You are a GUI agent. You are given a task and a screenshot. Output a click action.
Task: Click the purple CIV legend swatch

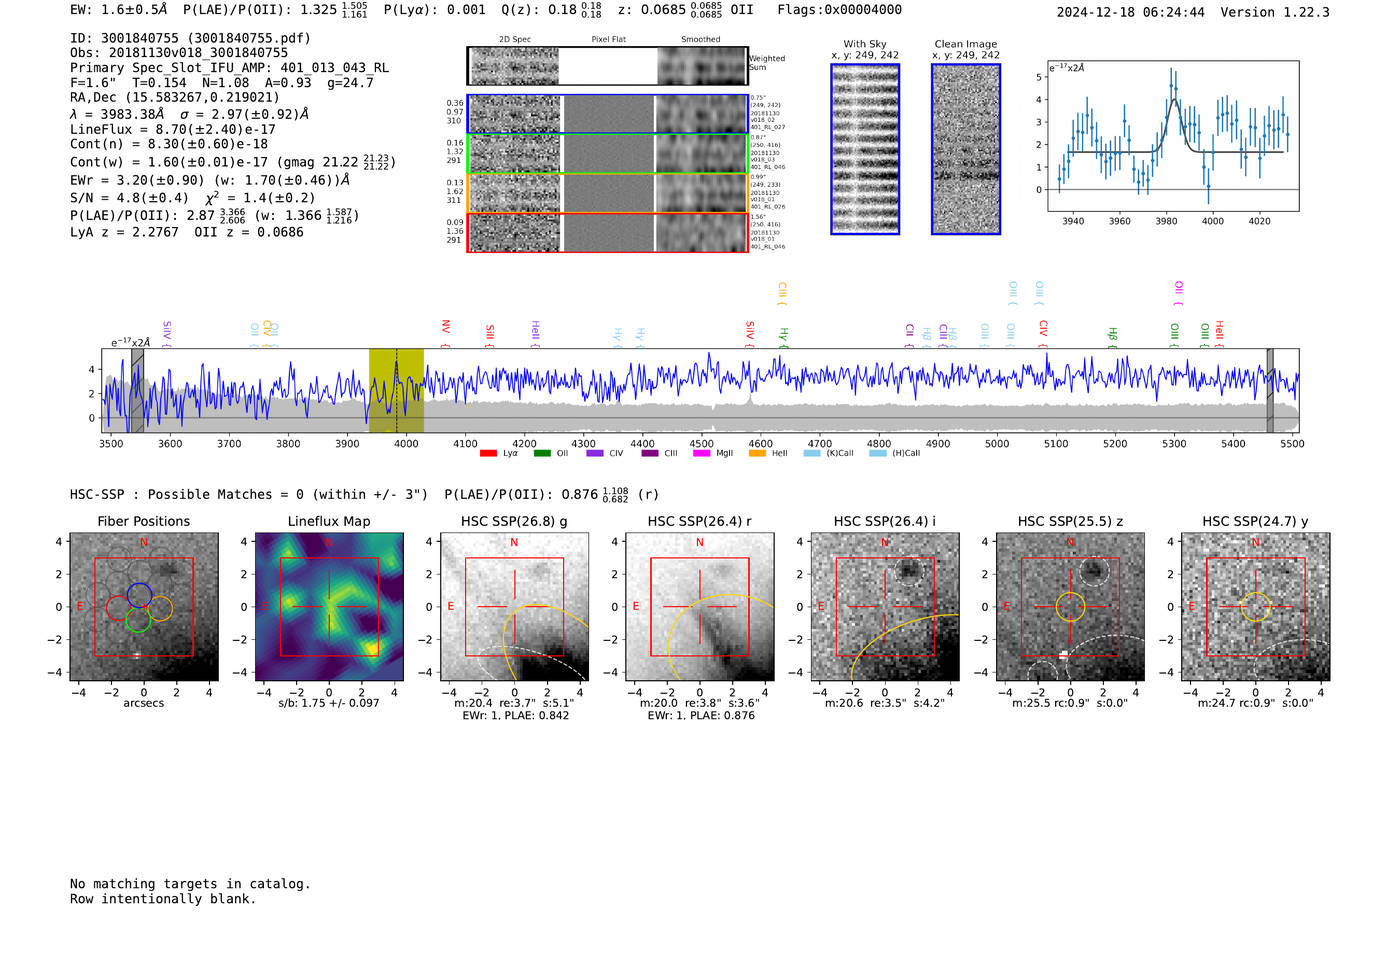[595, 454]
